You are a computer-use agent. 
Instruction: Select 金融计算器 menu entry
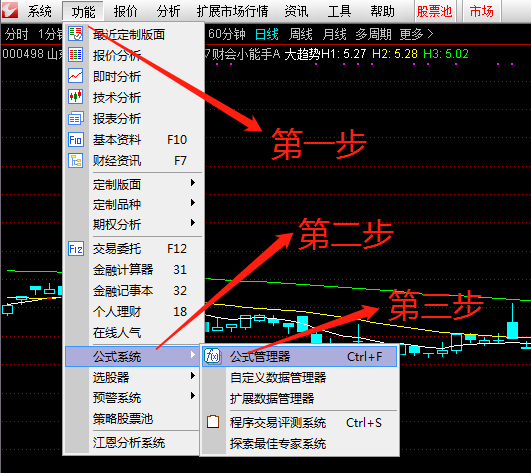pos(134,270)
